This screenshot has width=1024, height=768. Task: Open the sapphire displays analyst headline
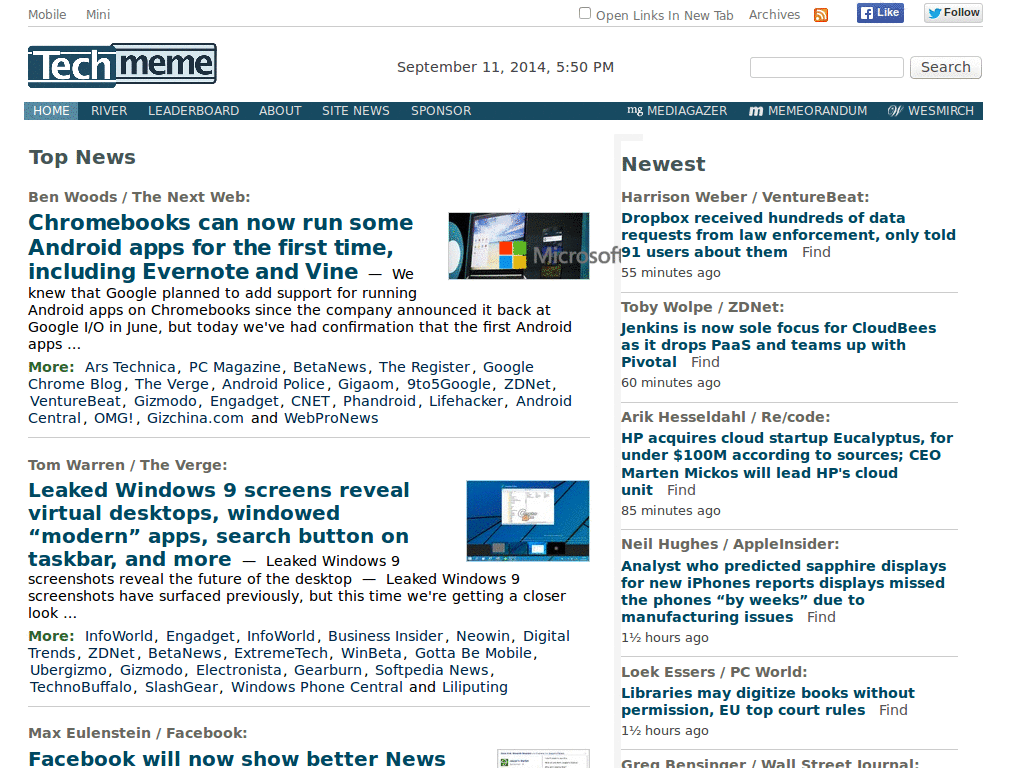[x=783, y=591]
